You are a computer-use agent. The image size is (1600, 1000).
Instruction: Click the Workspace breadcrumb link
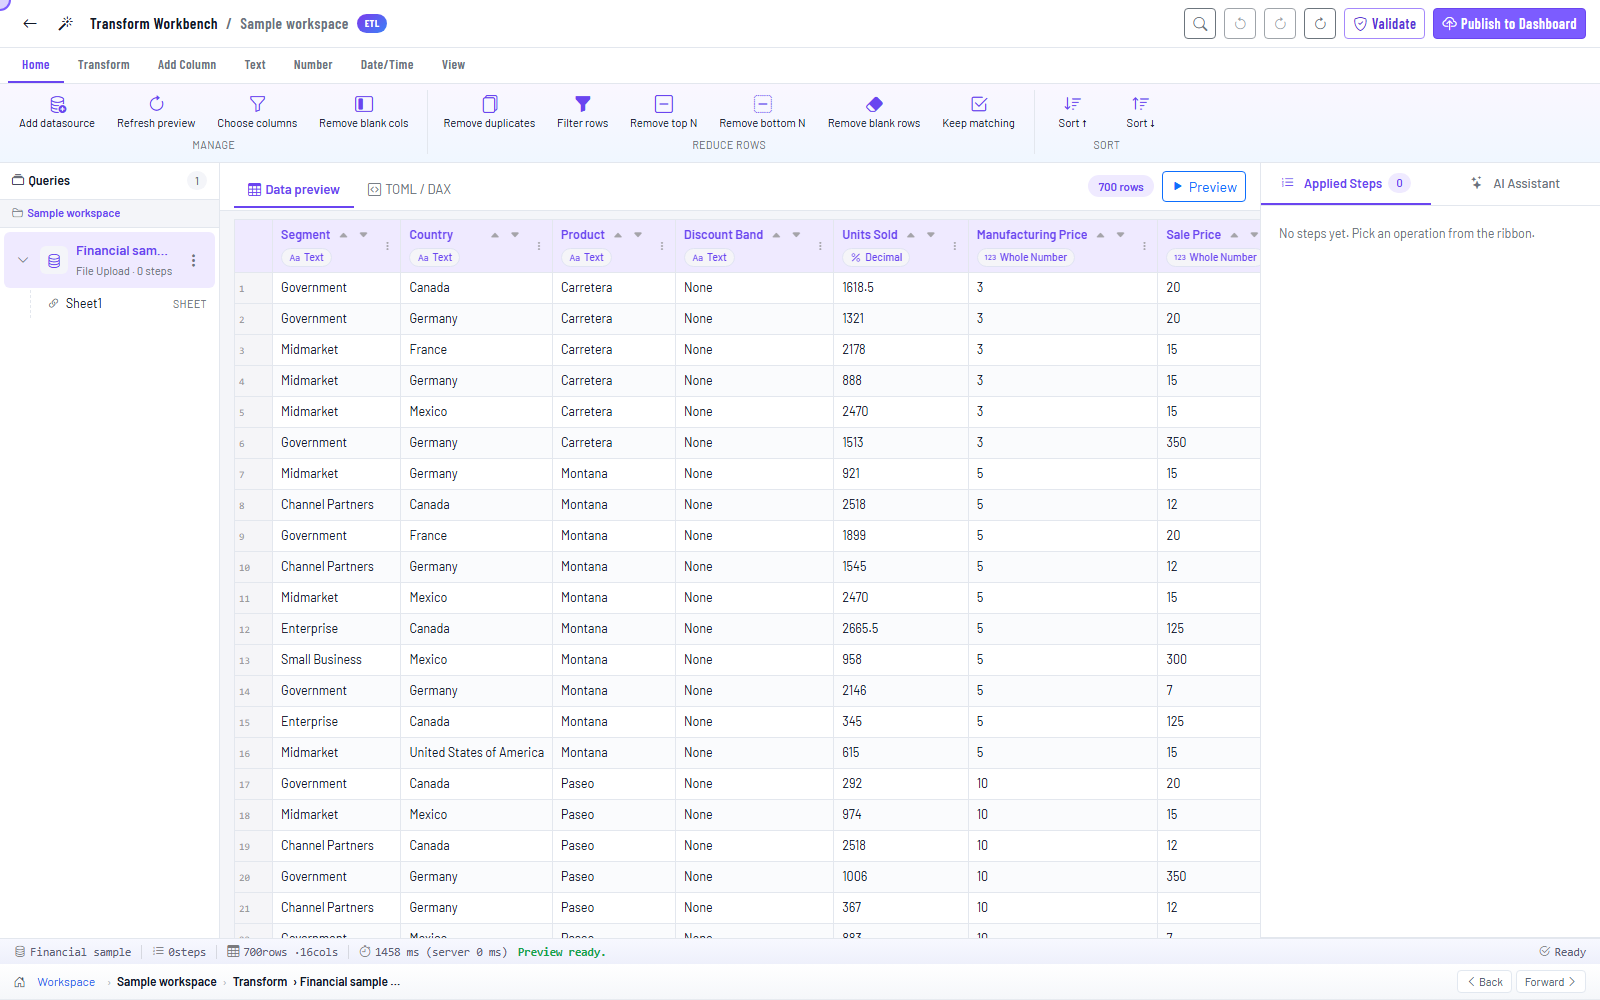pyautogui.click(x=66, y=982)
